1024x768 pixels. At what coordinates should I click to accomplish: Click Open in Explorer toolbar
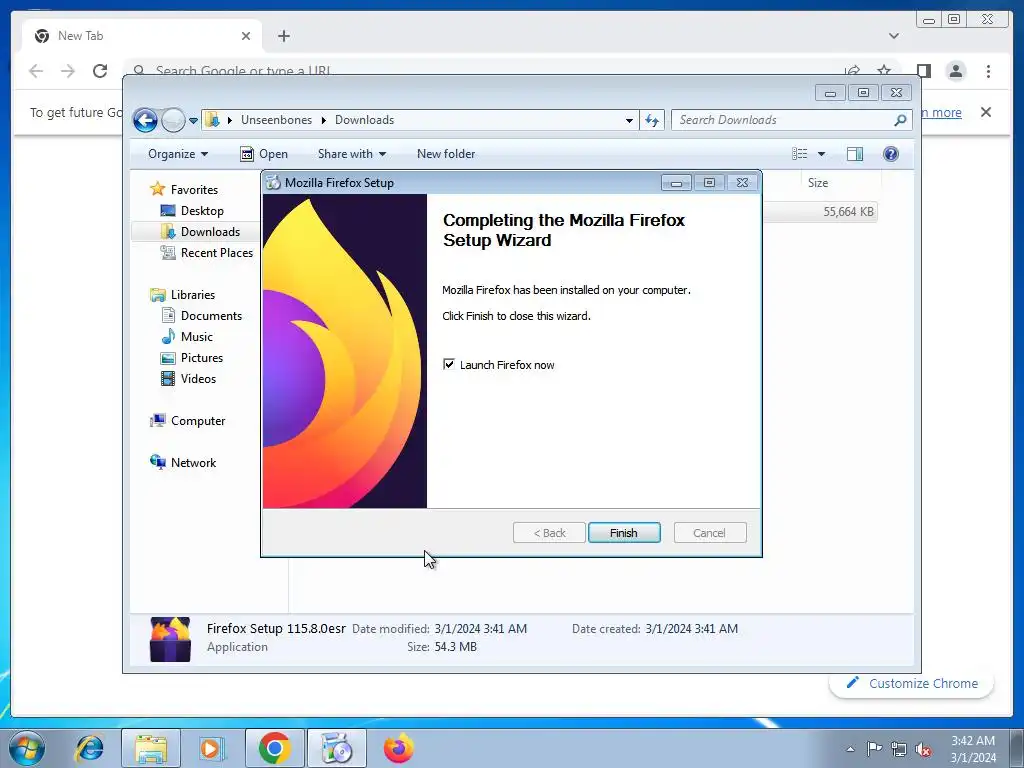[264, 154]
